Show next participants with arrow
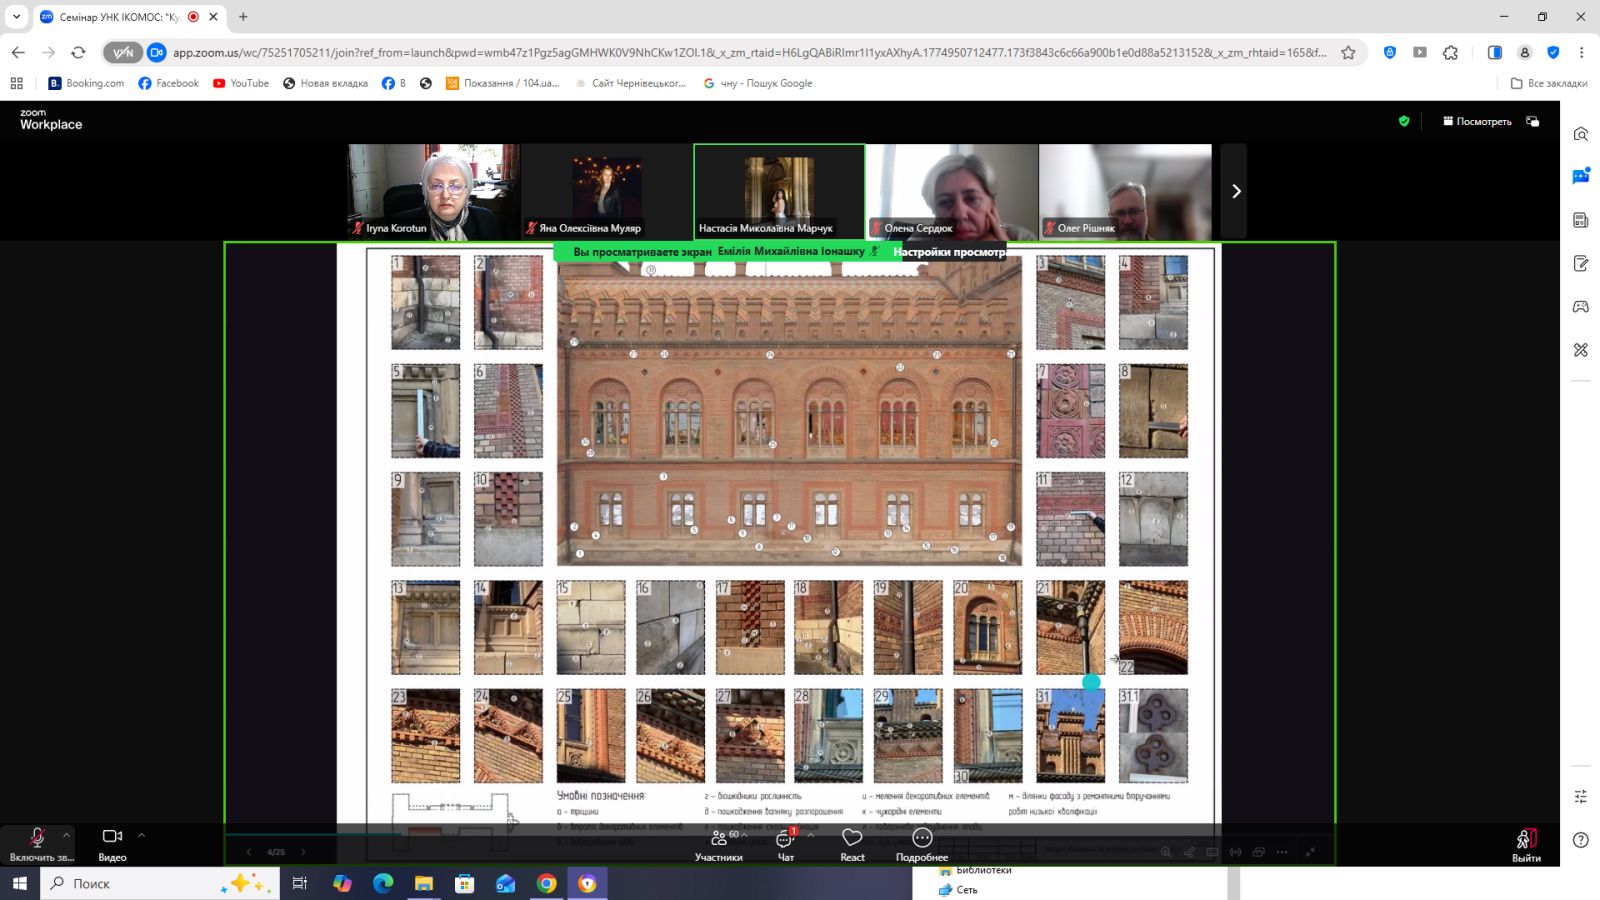The height and width of the screenshot is (900, 1600). pos(1235,191)
